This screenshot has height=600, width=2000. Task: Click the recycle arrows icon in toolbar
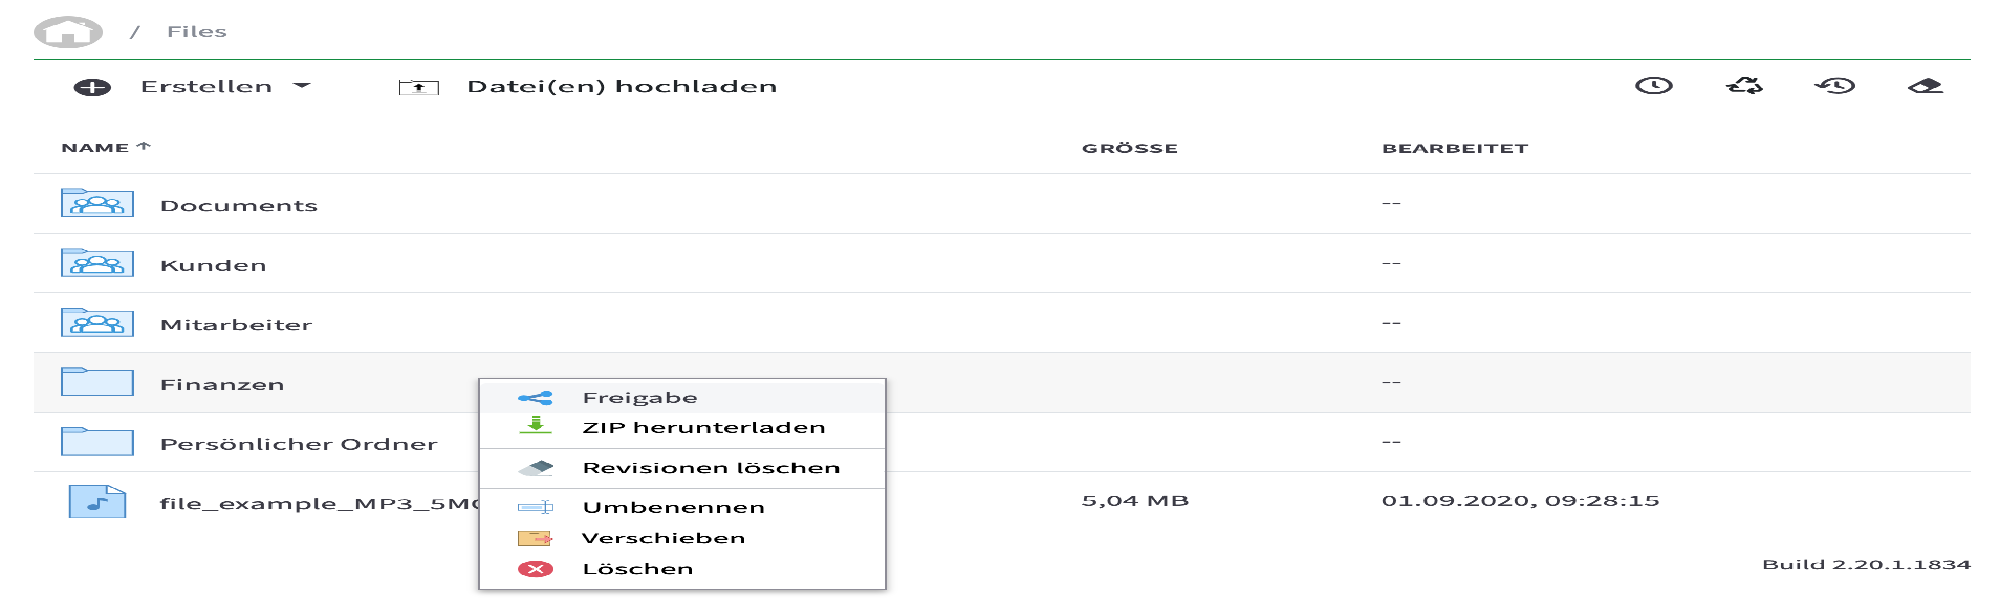coord(1745,86)
